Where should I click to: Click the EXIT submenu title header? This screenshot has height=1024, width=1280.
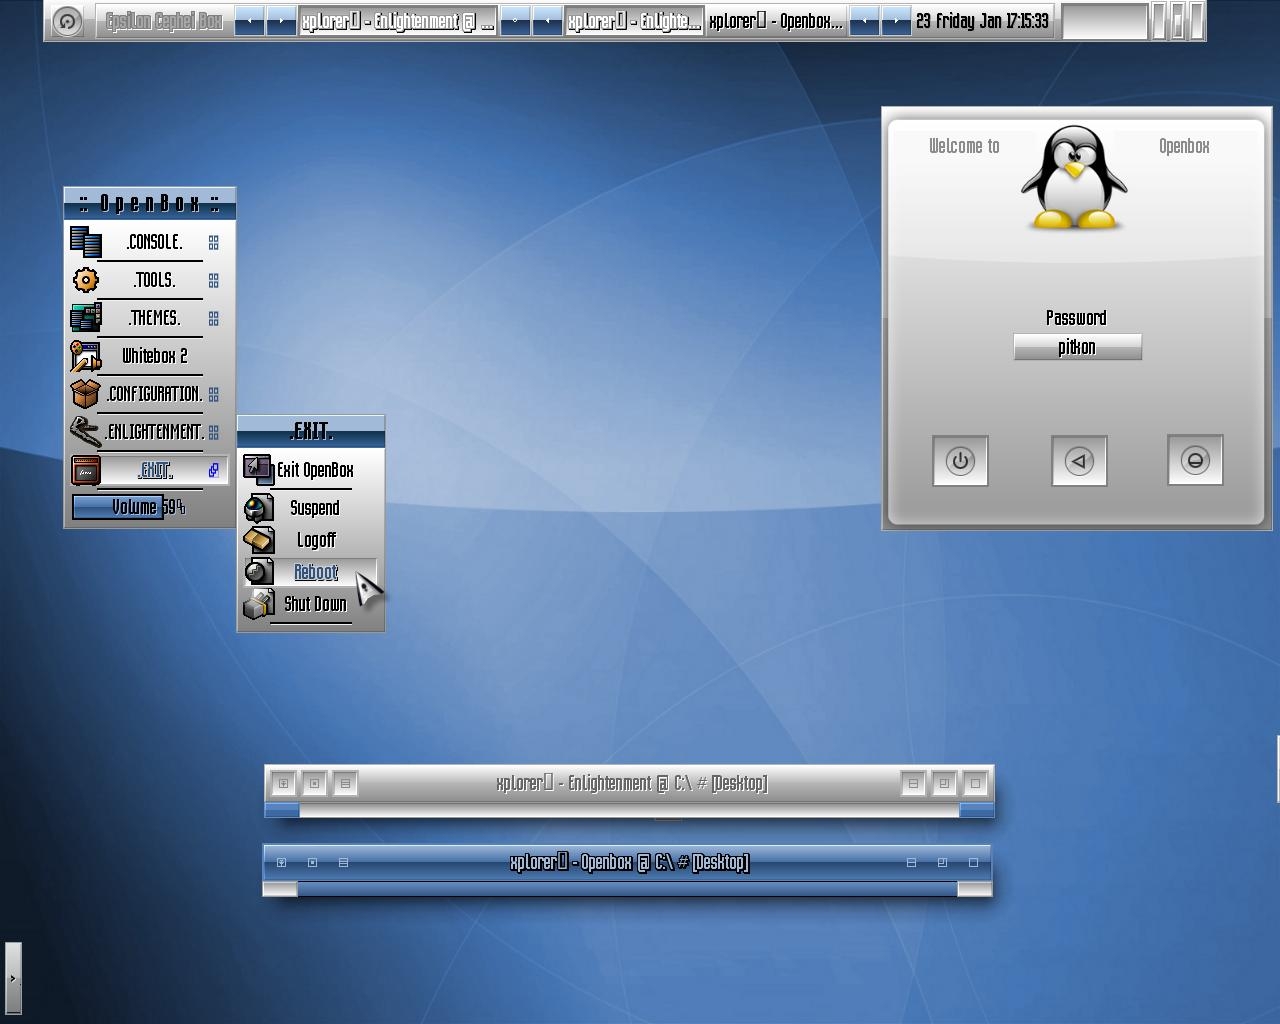click(311, 432)
